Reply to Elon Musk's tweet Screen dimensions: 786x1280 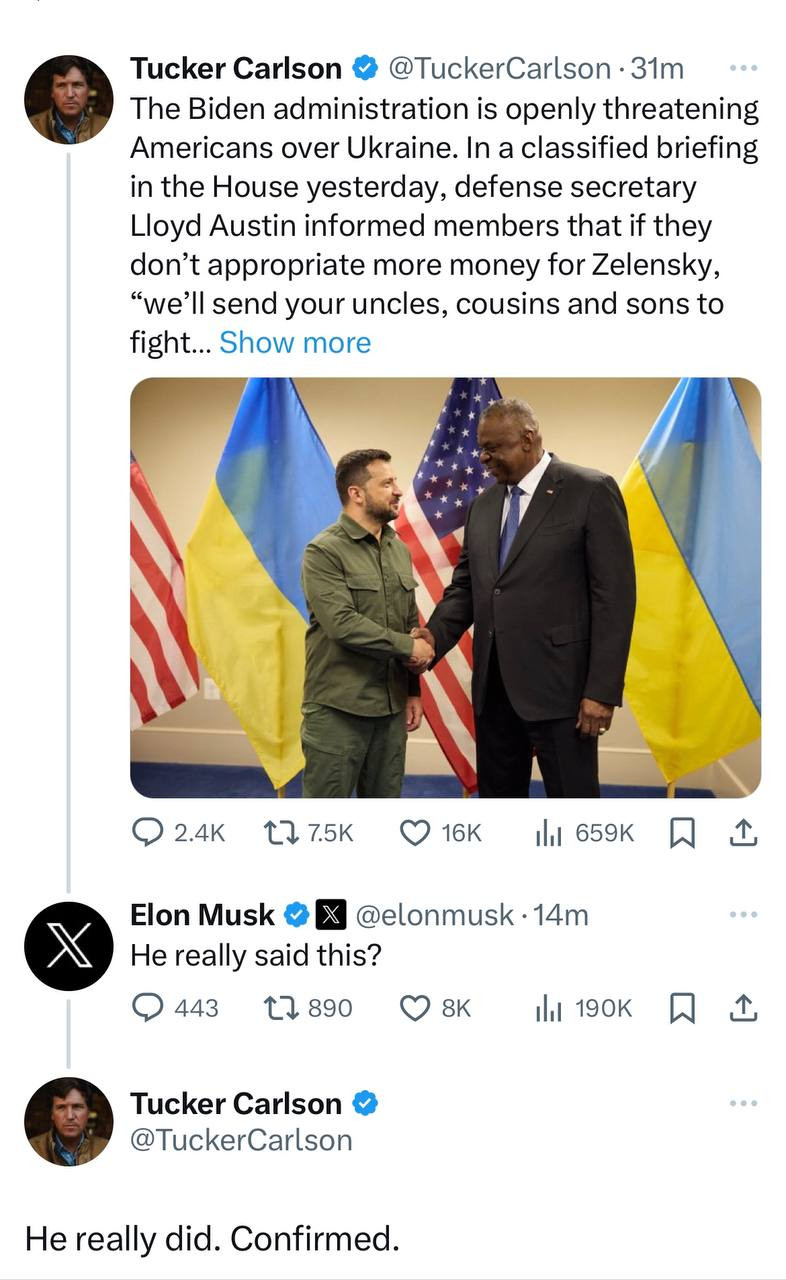(149, 1008)
